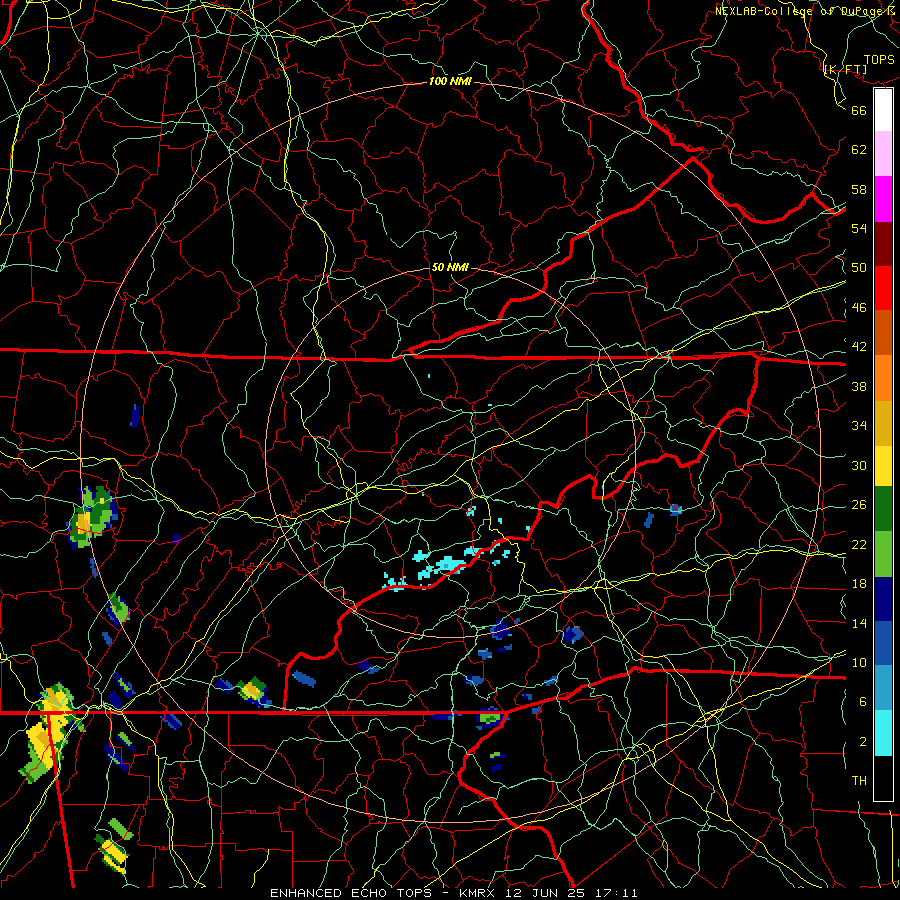900x900 pixels.
Task: Select the 66 legend value
Action: (x=859, y=110)
